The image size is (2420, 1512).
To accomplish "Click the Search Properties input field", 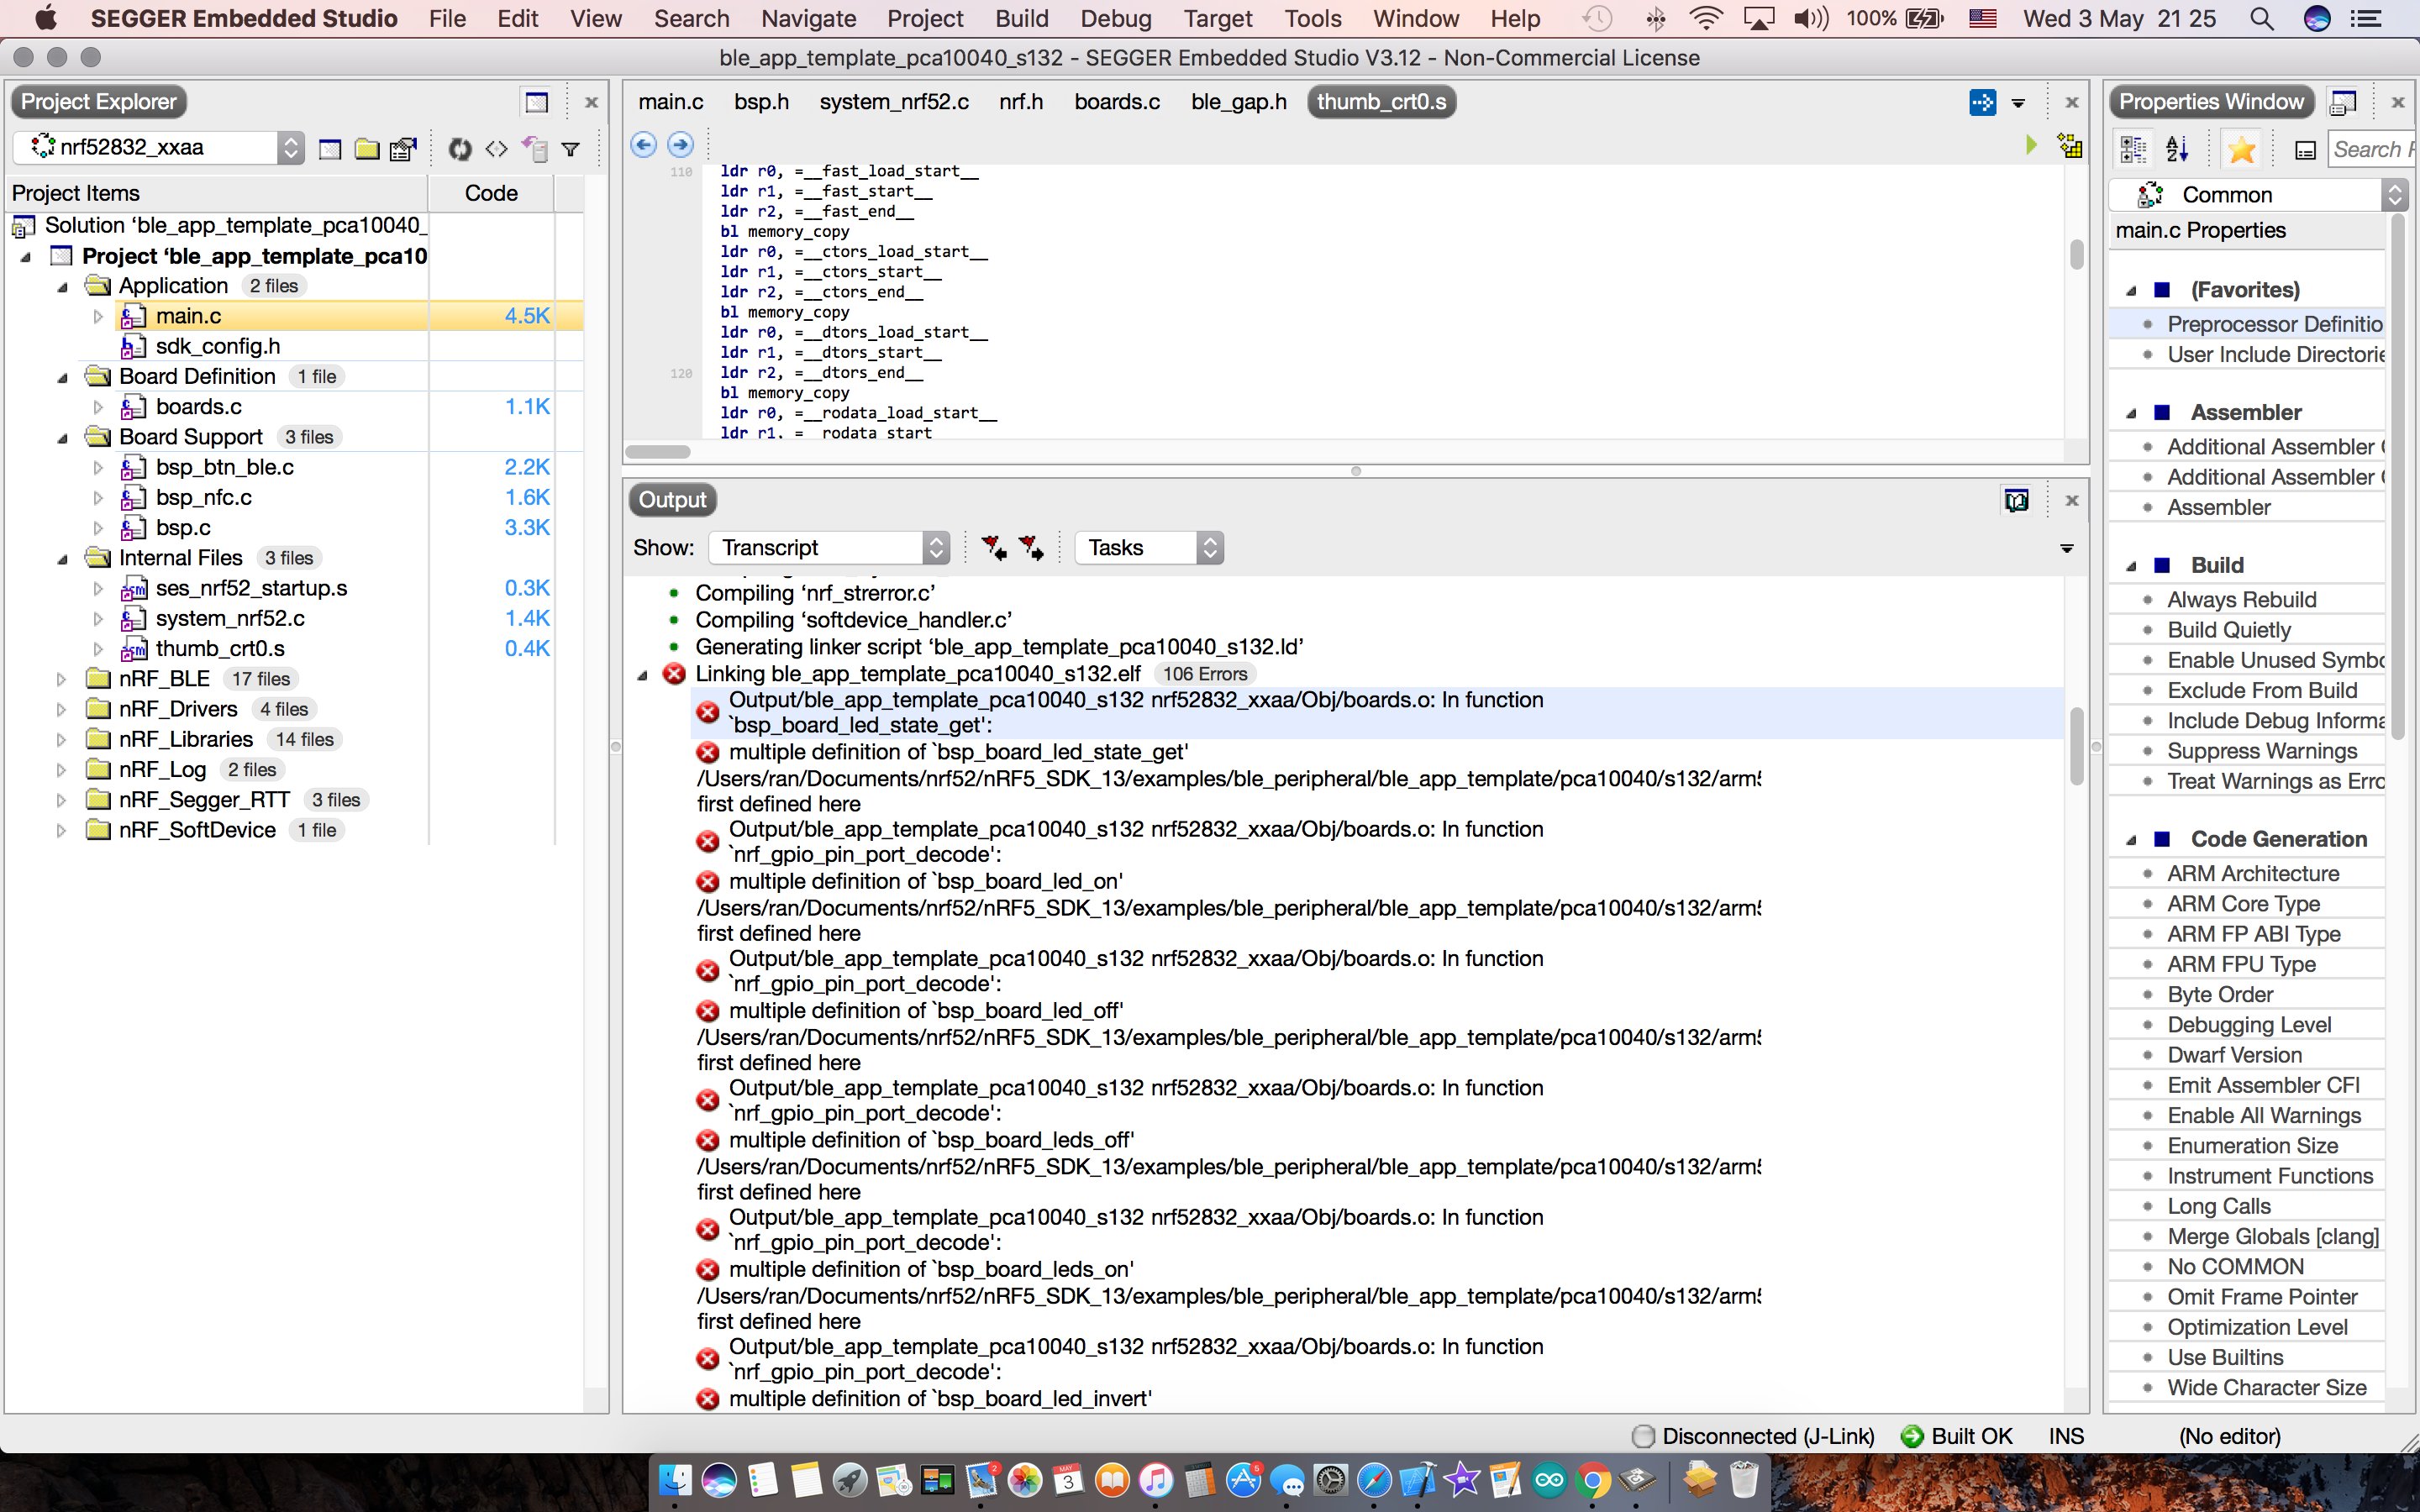I will point(2372,150).
